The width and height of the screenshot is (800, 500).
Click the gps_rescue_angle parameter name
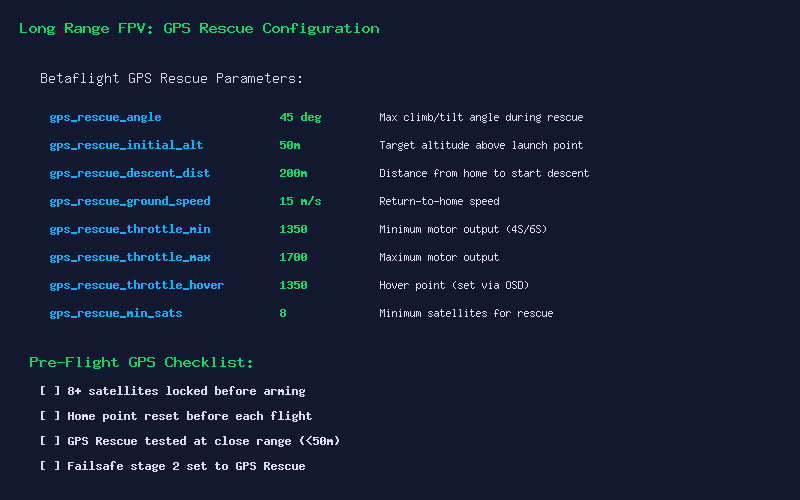coord(105,117)
